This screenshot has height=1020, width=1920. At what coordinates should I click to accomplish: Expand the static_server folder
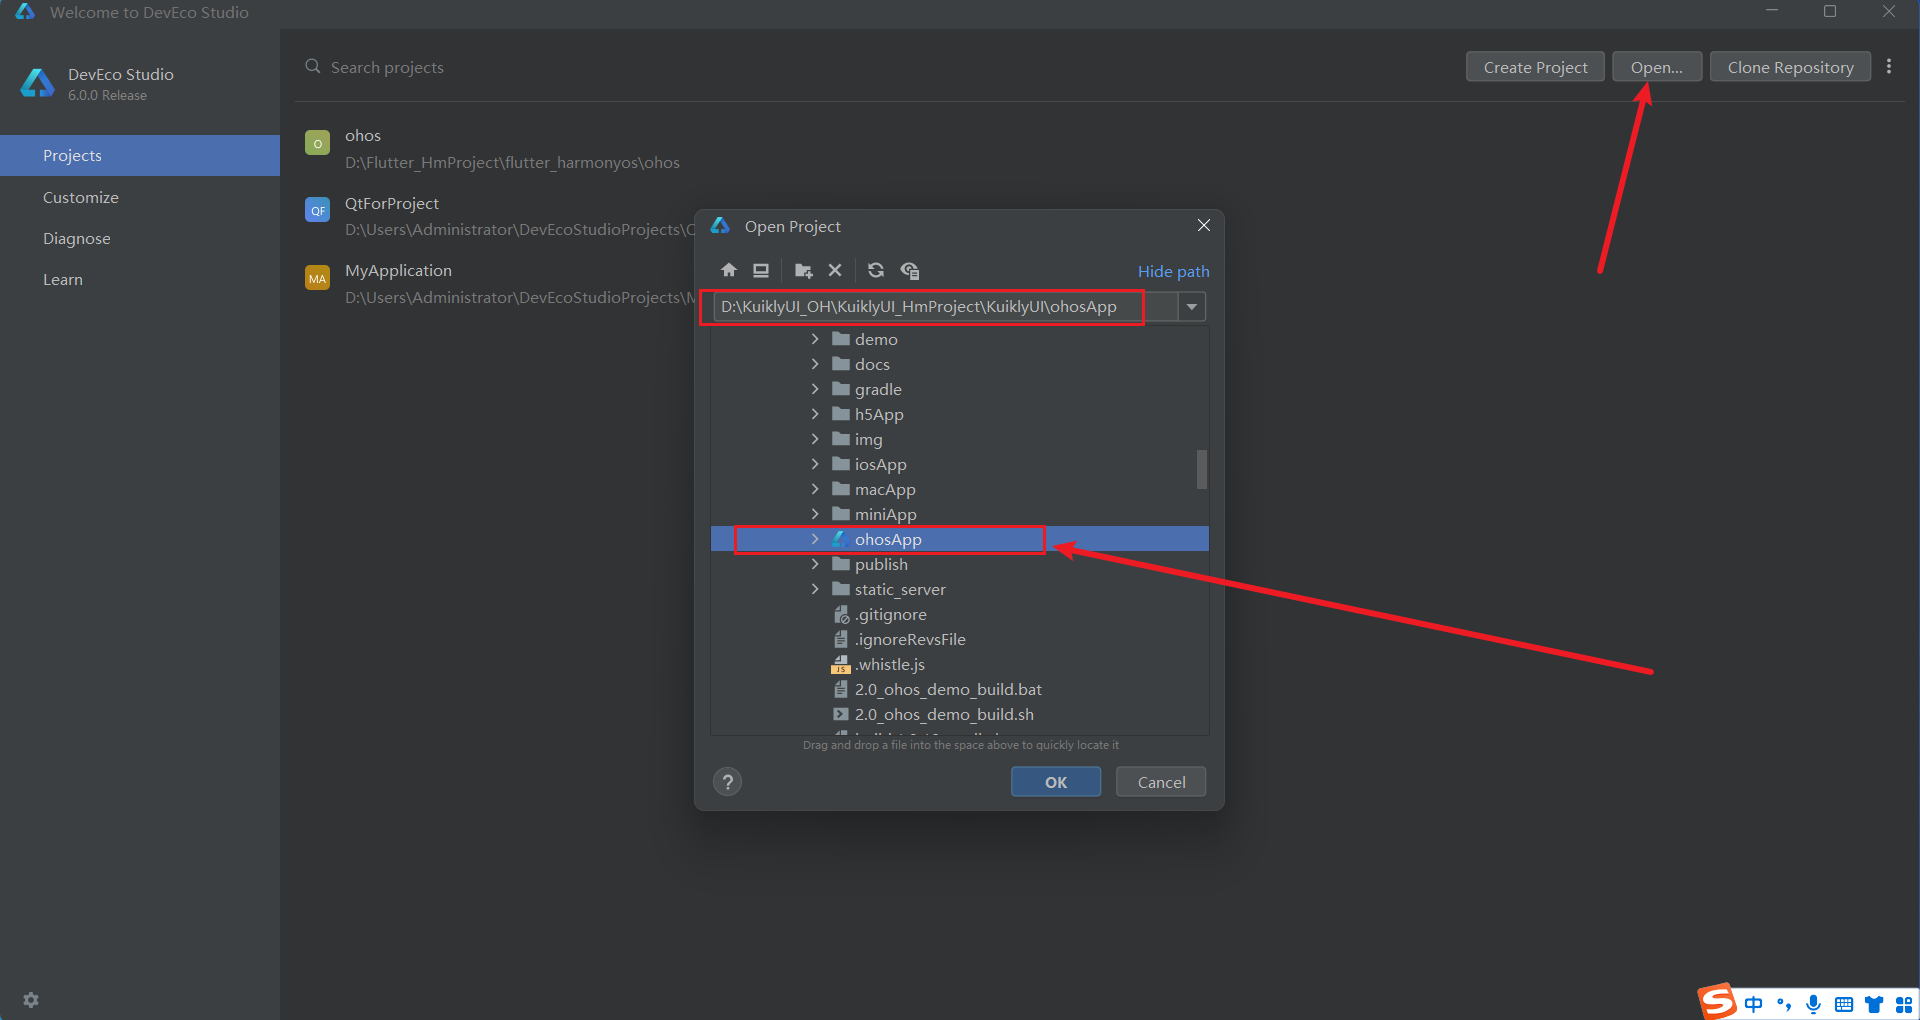click(815, 589)
